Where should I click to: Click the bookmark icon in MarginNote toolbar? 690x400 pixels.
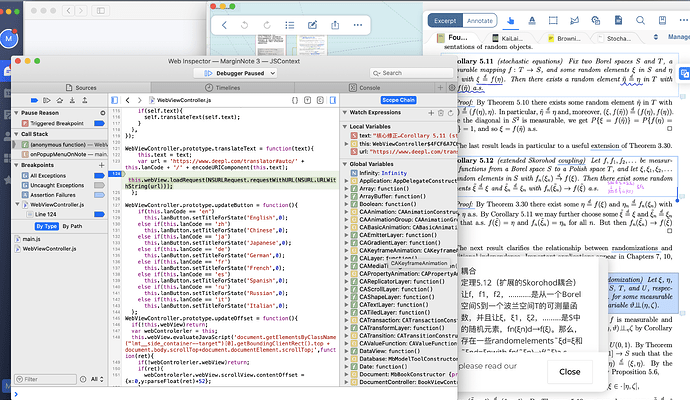pyautogui.click(x=662, y=20)
